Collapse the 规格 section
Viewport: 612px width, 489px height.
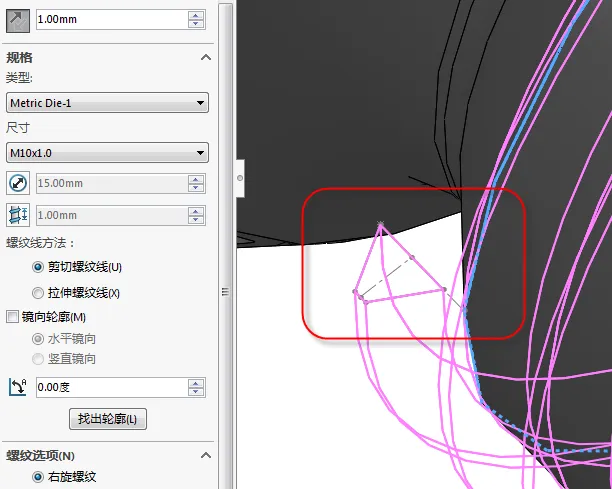tap(206, 58)
